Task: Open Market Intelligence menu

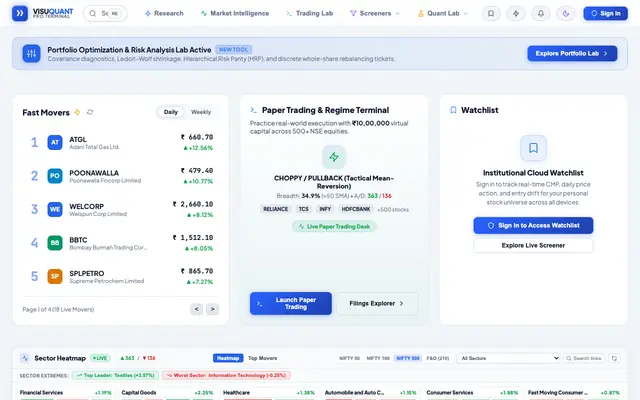Action: [x=235, y=13]
